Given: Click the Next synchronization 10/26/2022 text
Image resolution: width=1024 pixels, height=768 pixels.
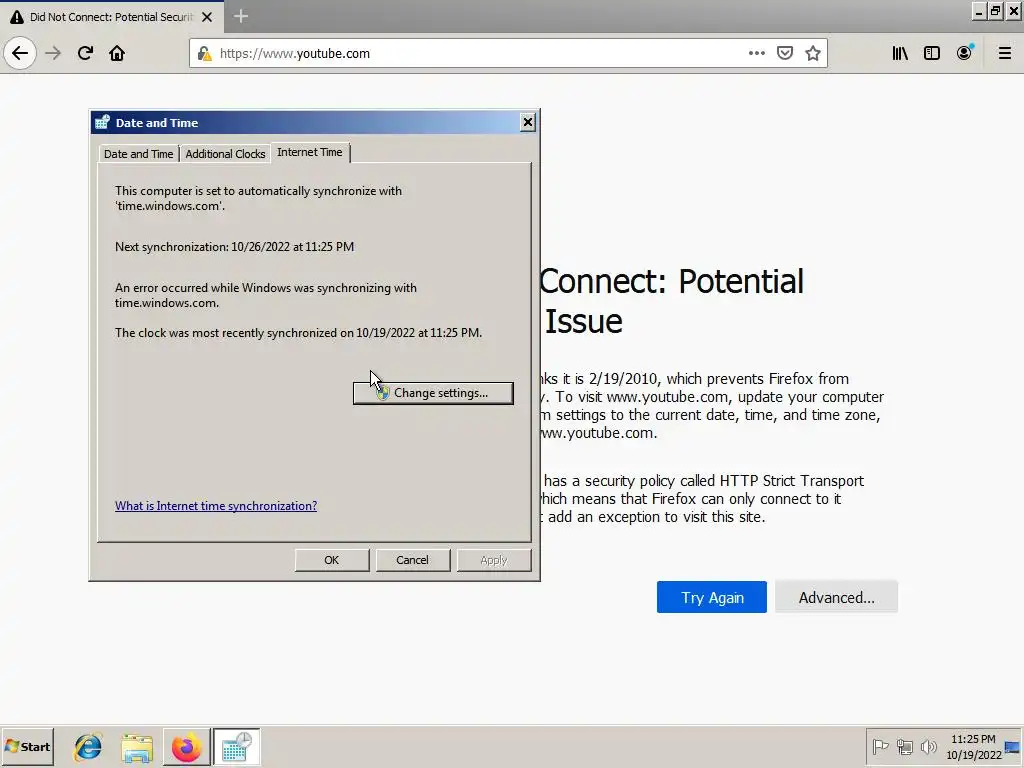Looking at the screenshot, I should [x=234, y=247].
